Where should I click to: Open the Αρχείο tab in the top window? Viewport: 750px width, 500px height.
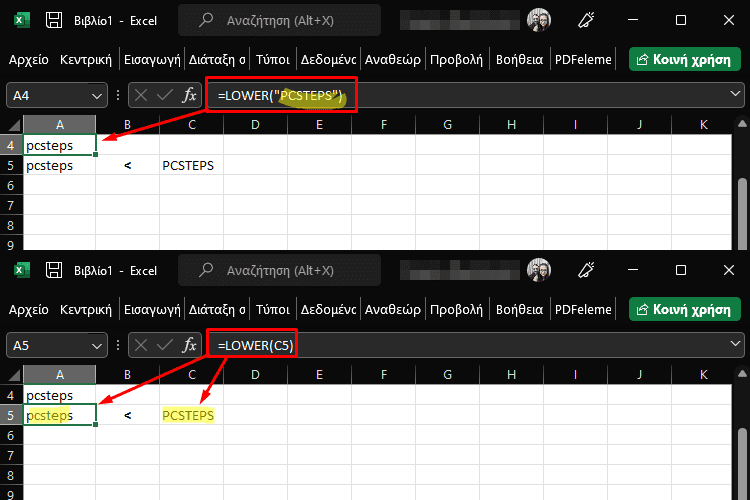tap(29, 59)
